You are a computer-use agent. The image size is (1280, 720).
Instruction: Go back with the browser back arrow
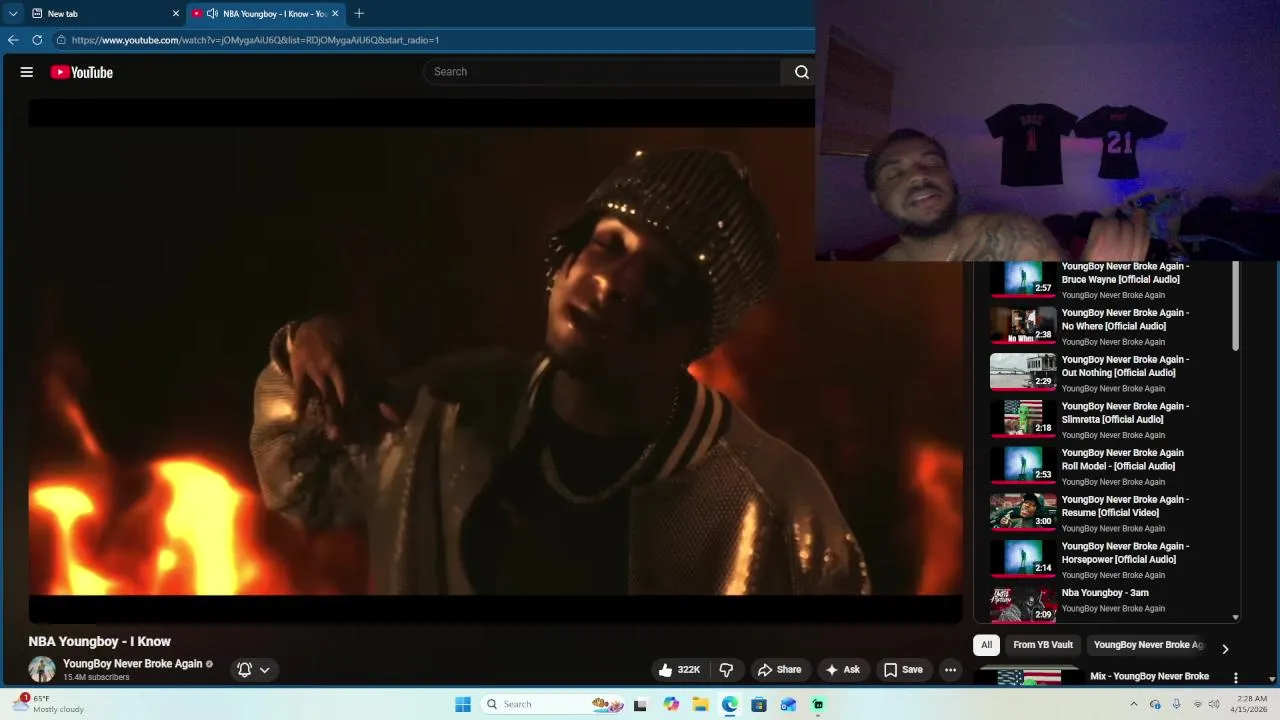pos(13,40)
